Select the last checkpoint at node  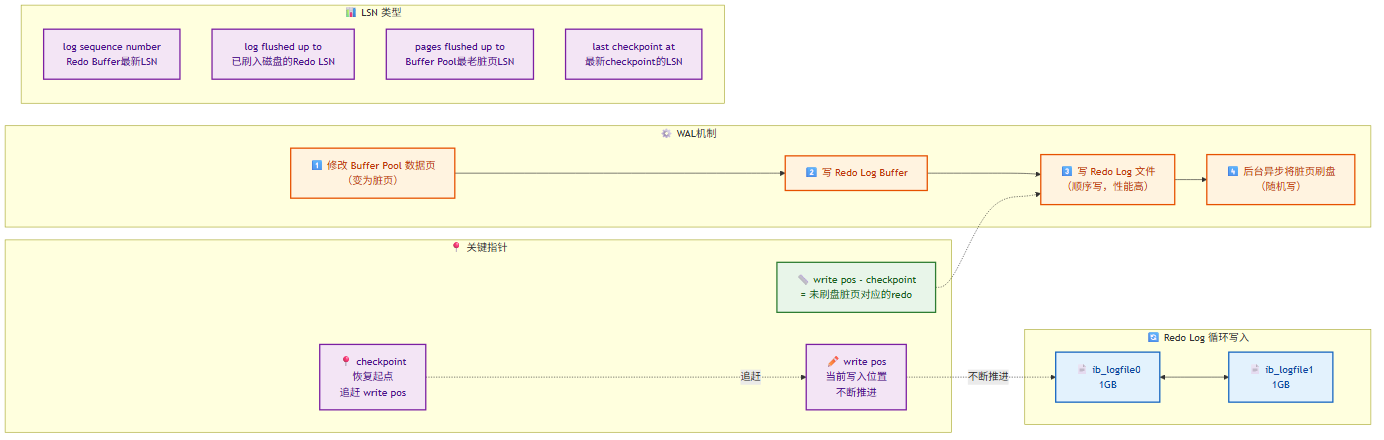click(634, 54)
